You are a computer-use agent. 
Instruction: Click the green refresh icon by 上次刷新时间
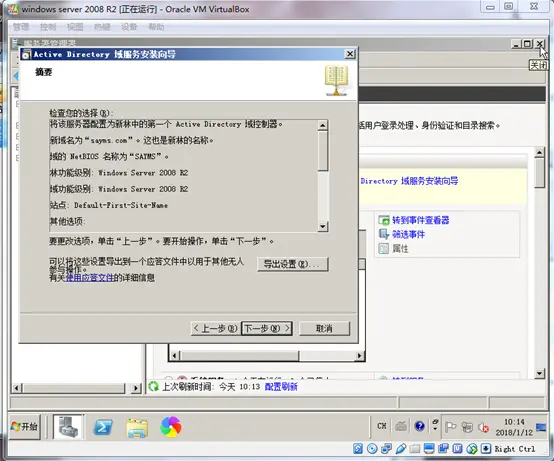tap(154, 386)
